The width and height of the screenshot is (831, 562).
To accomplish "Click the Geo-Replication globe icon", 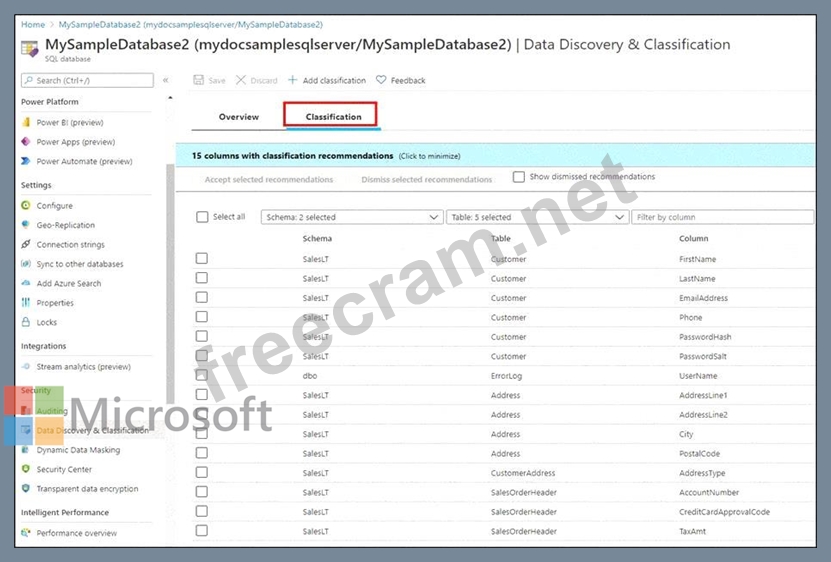I will [x=25, y=225].
